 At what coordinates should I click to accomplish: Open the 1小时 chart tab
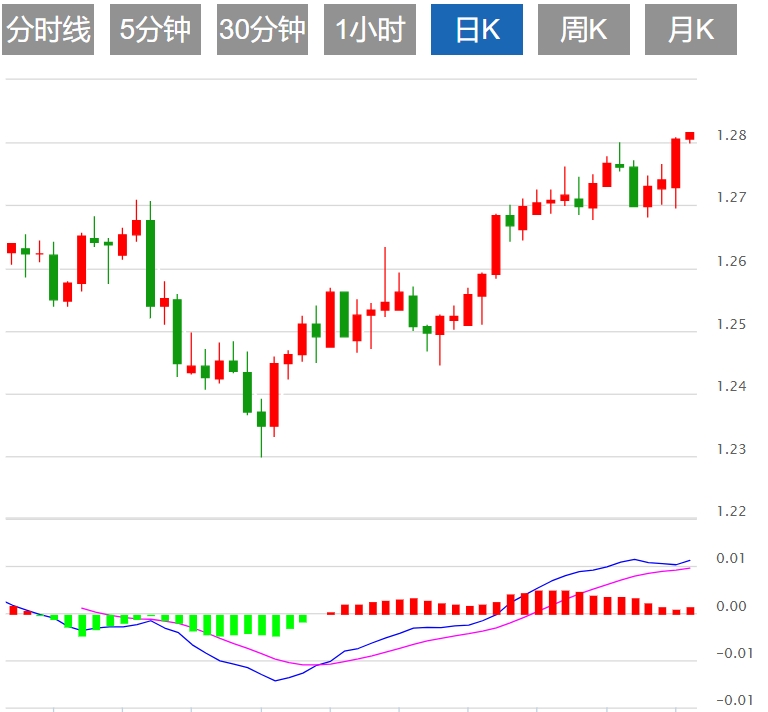coord(370,29)
